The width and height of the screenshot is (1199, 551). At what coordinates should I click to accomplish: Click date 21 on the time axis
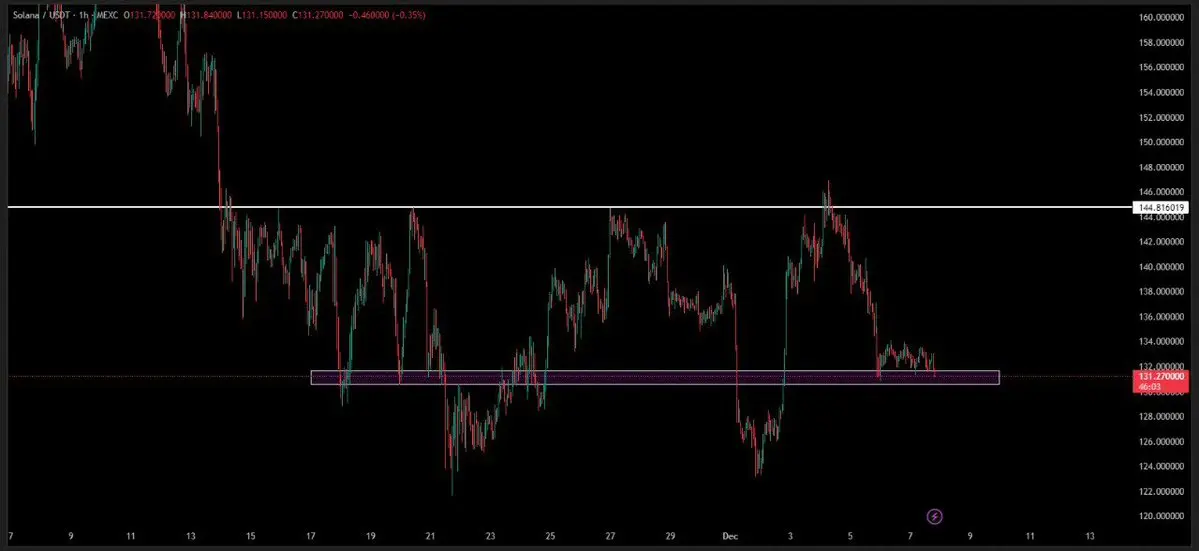coord(431,536)
